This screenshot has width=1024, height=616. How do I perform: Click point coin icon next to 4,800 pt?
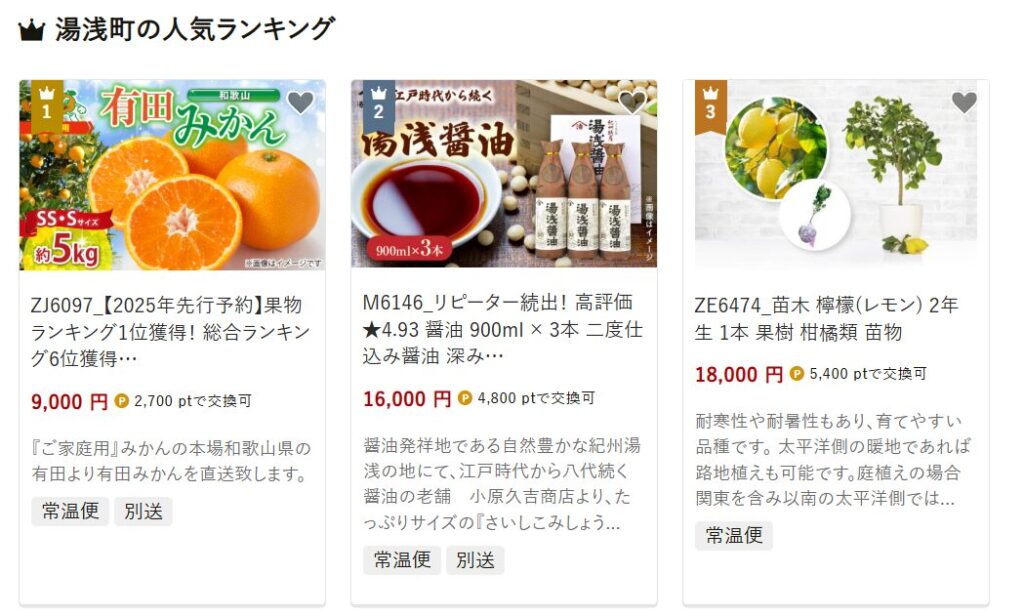tap(465, 398)
